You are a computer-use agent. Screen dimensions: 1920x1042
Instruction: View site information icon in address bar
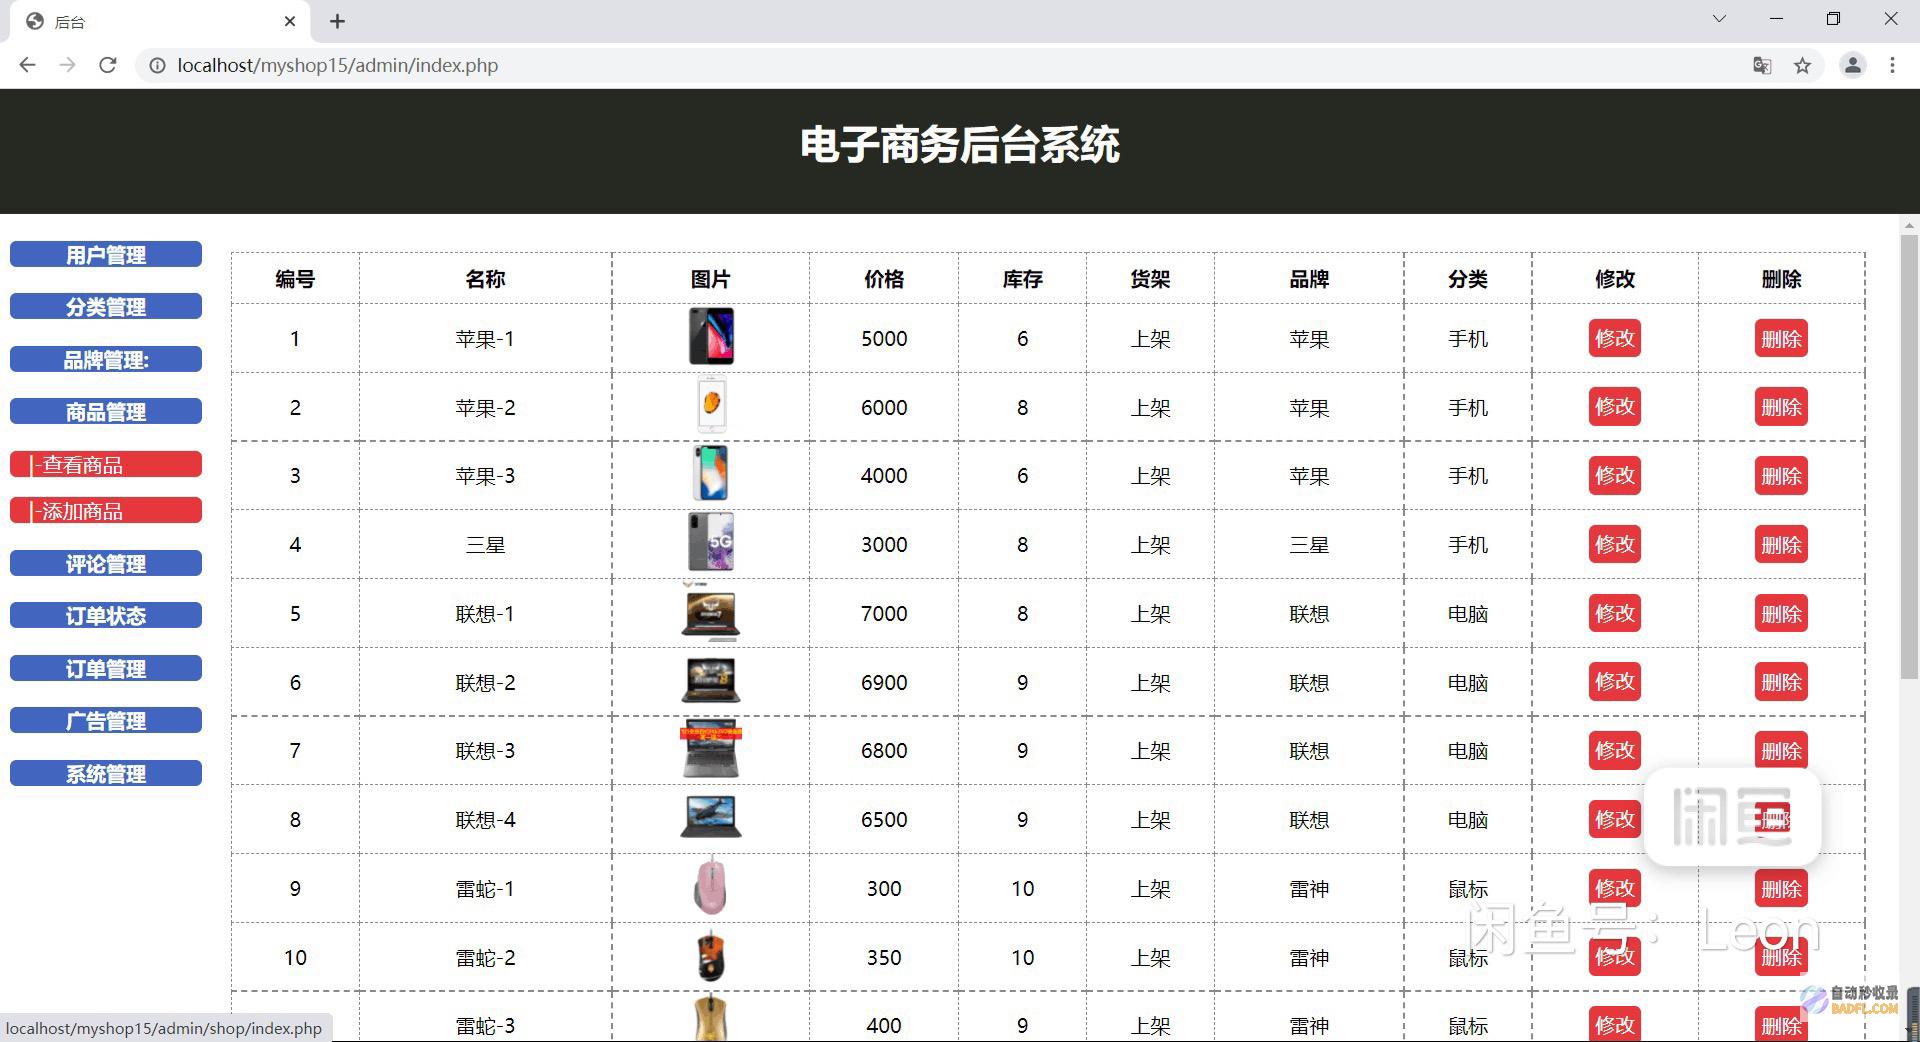157,65
